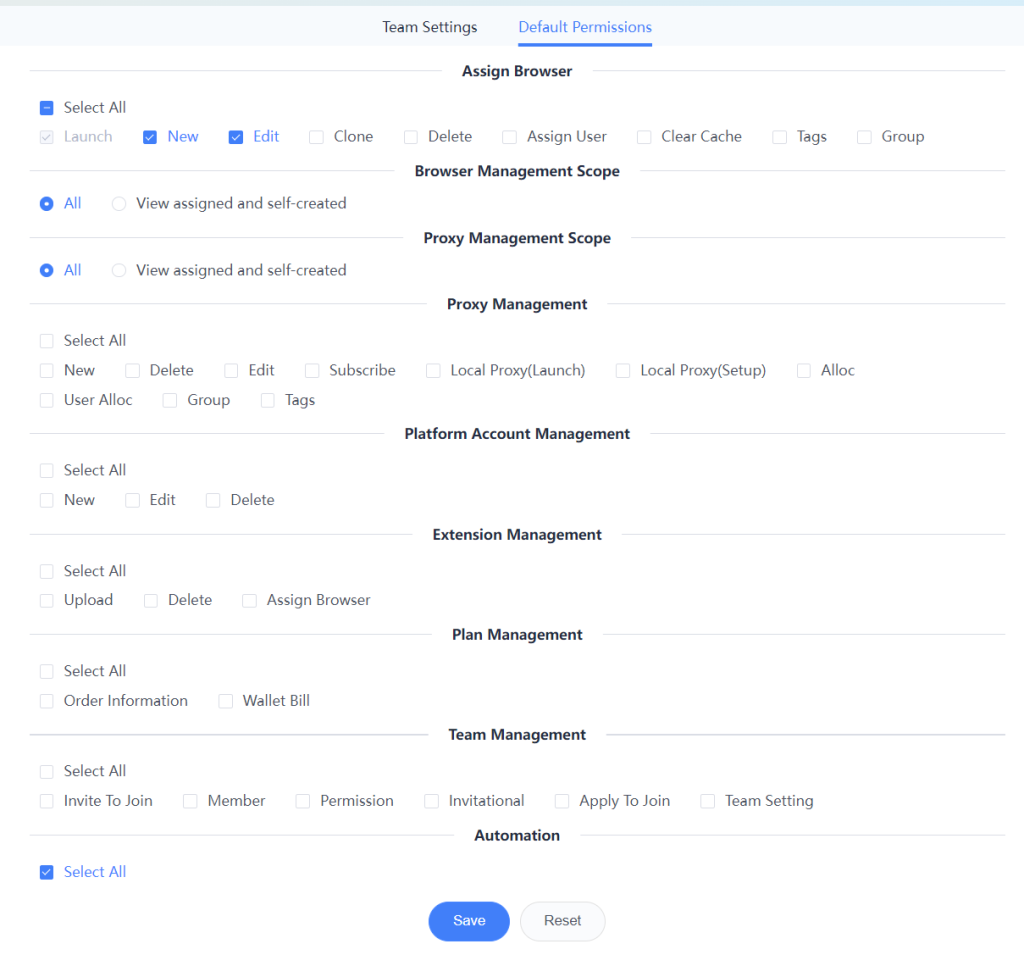
Task: Enable the Upload extension permission
Action: (47, 601)
